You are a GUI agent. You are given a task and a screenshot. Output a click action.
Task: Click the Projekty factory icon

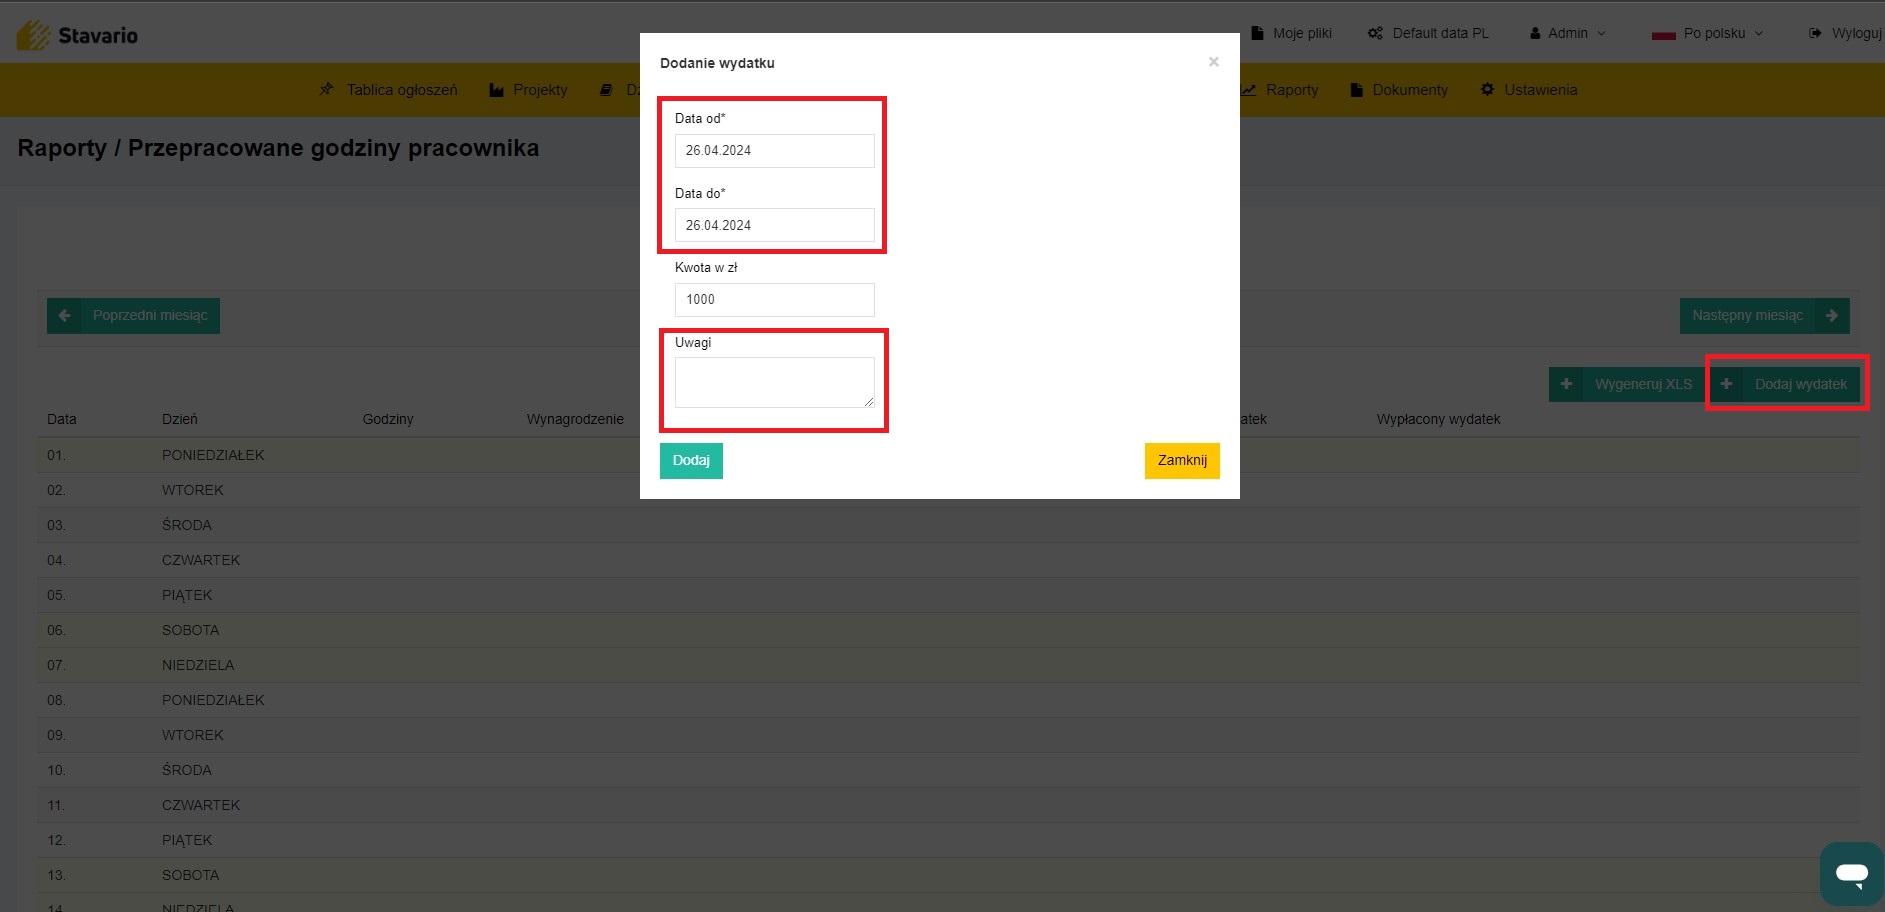tap(496, 90)
